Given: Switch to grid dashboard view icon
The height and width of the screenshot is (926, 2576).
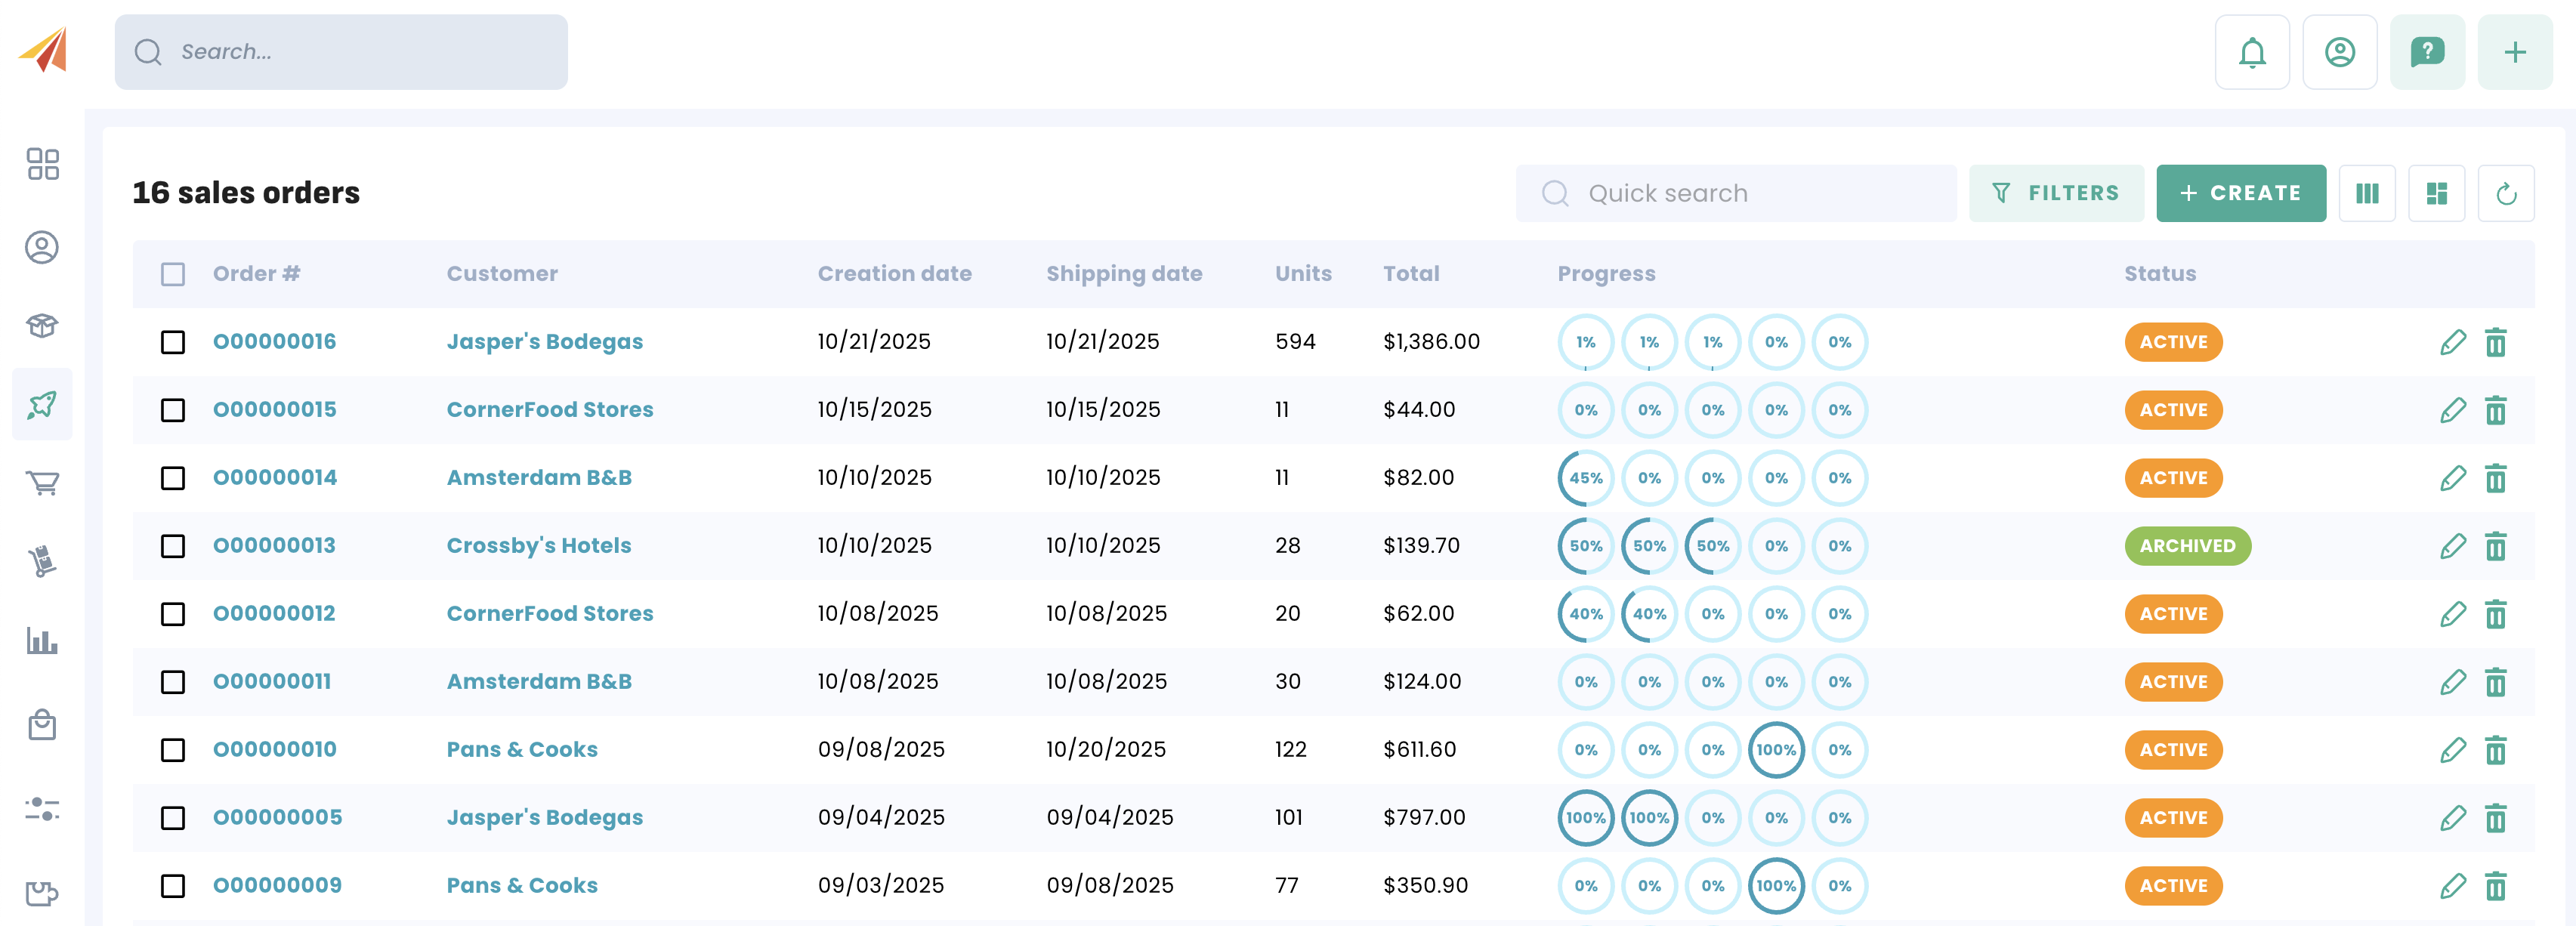Looking at the screenshot, I should 2436,193.
